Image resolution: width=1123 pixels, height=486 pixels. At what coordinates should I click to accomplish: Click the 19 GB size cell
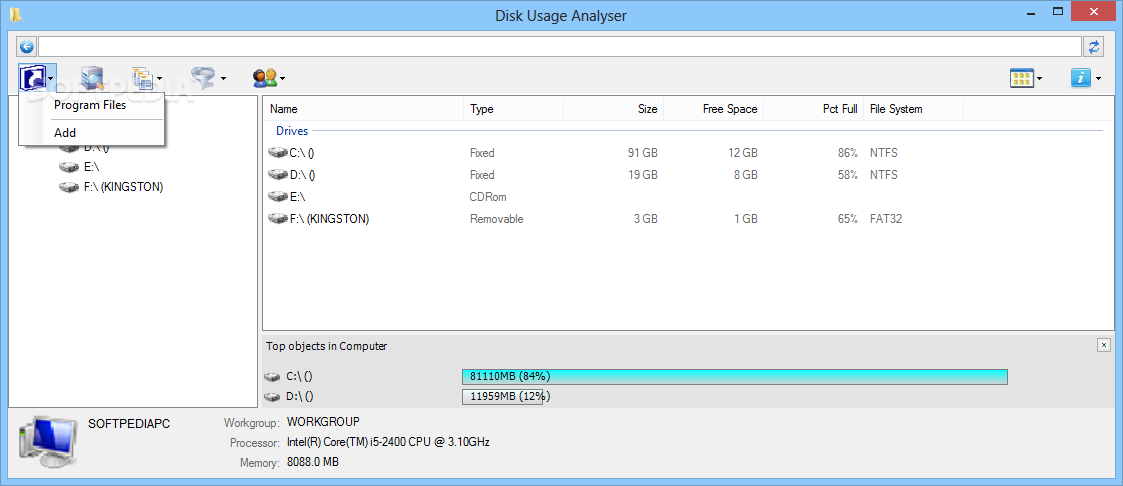point(642,175)
